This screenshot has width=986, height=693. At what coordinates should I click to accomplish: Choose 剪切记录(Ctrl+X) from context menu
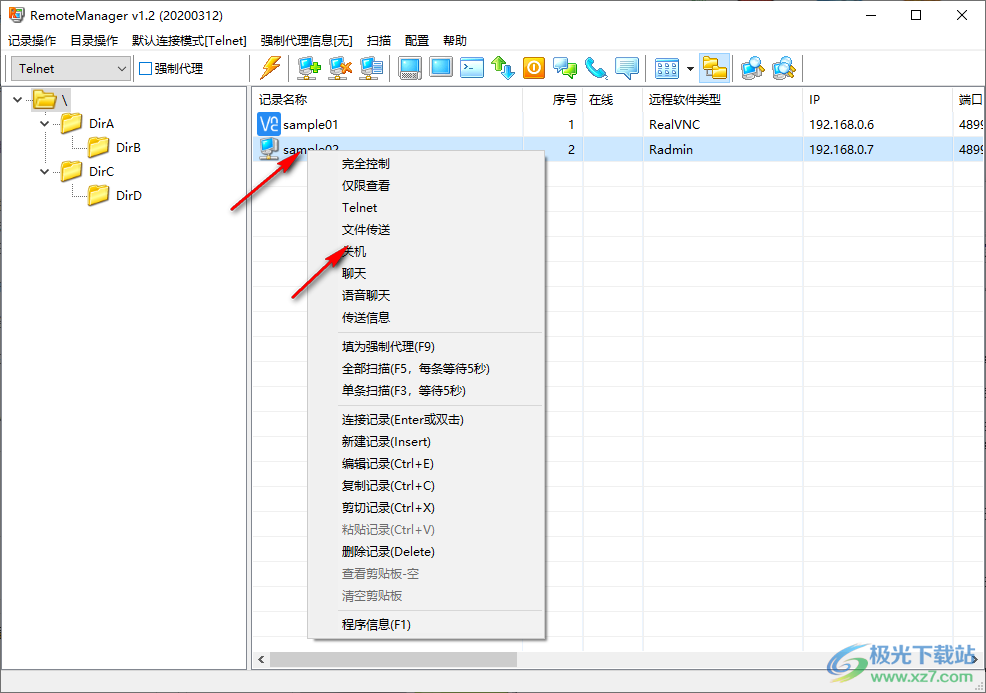pyautogui.click(x=426, y=507)
